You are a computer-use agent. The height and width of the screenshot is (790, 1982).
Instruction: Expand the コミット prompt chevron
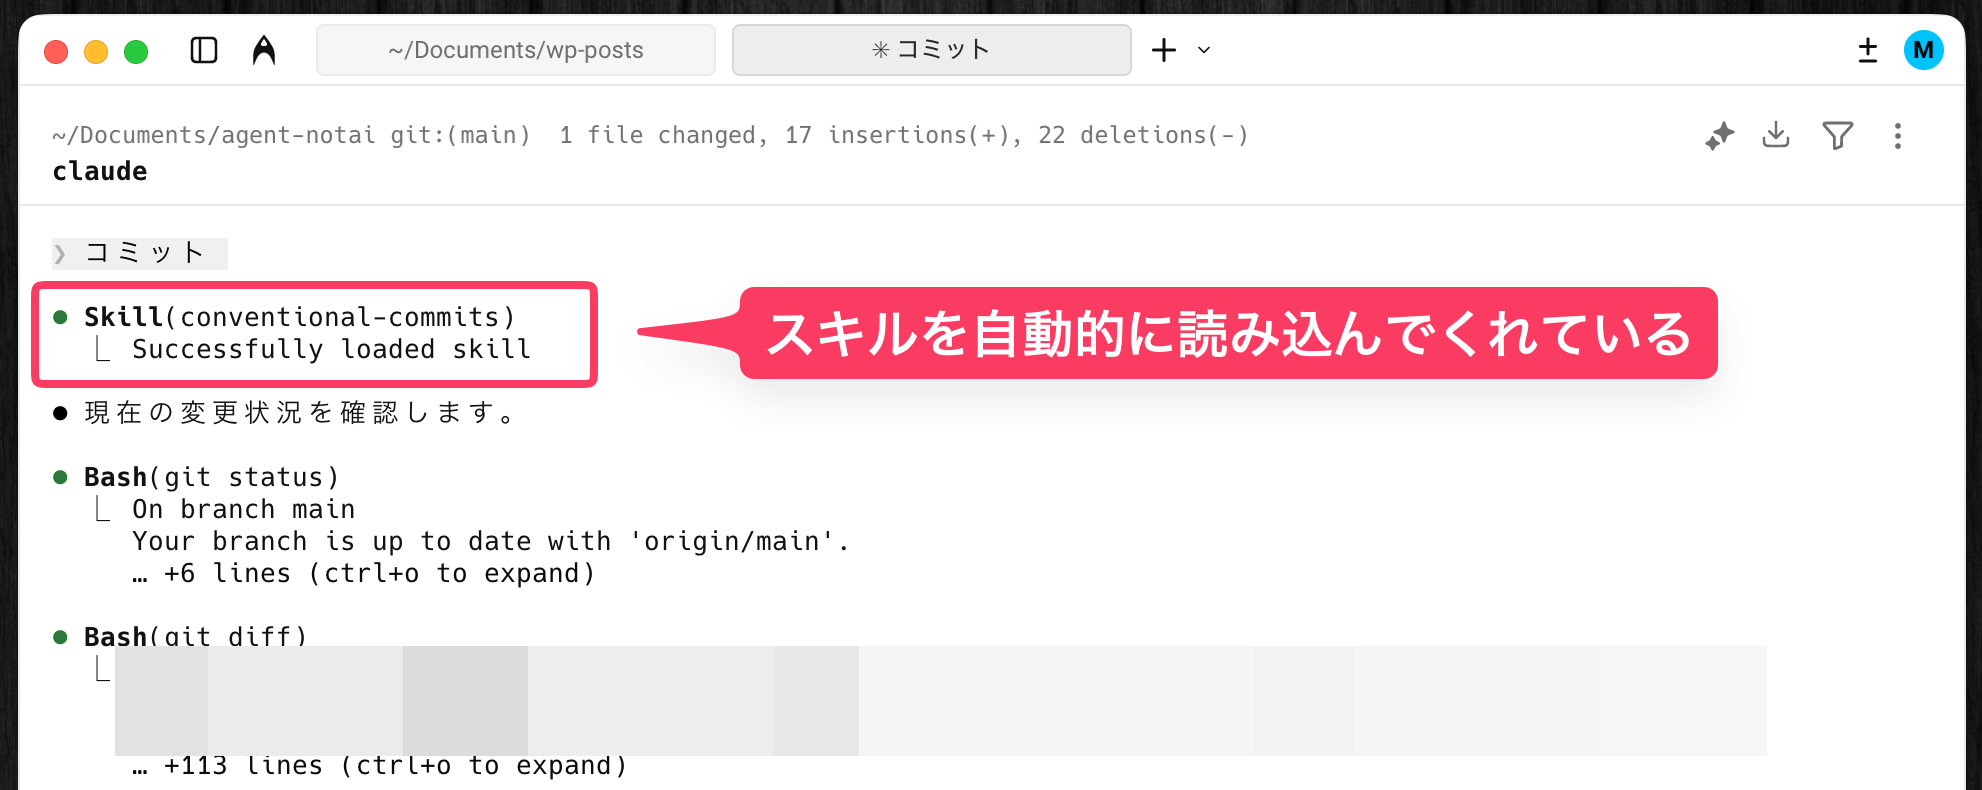coord(61,254)
